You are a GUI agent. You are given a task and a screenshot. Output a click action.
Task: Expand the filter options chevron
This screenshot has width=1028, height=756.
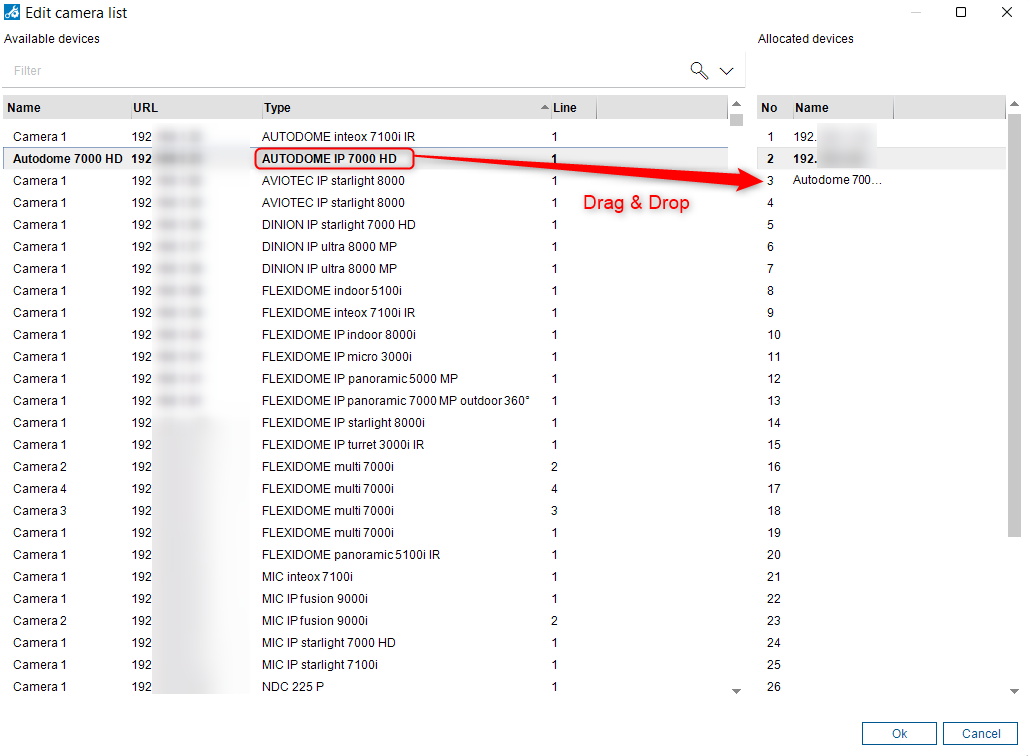point(726,71)
